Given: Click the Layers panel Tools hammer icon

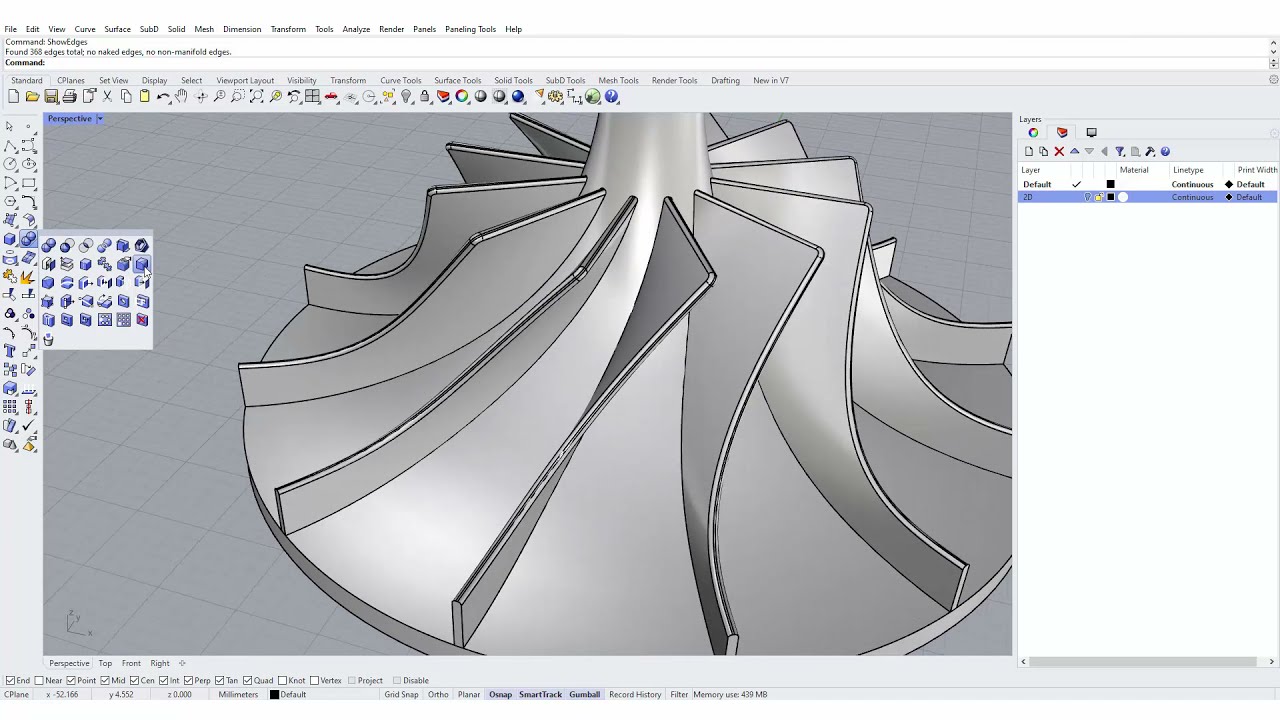Looking at the screenshot, I should click(x=1150, y=152).
